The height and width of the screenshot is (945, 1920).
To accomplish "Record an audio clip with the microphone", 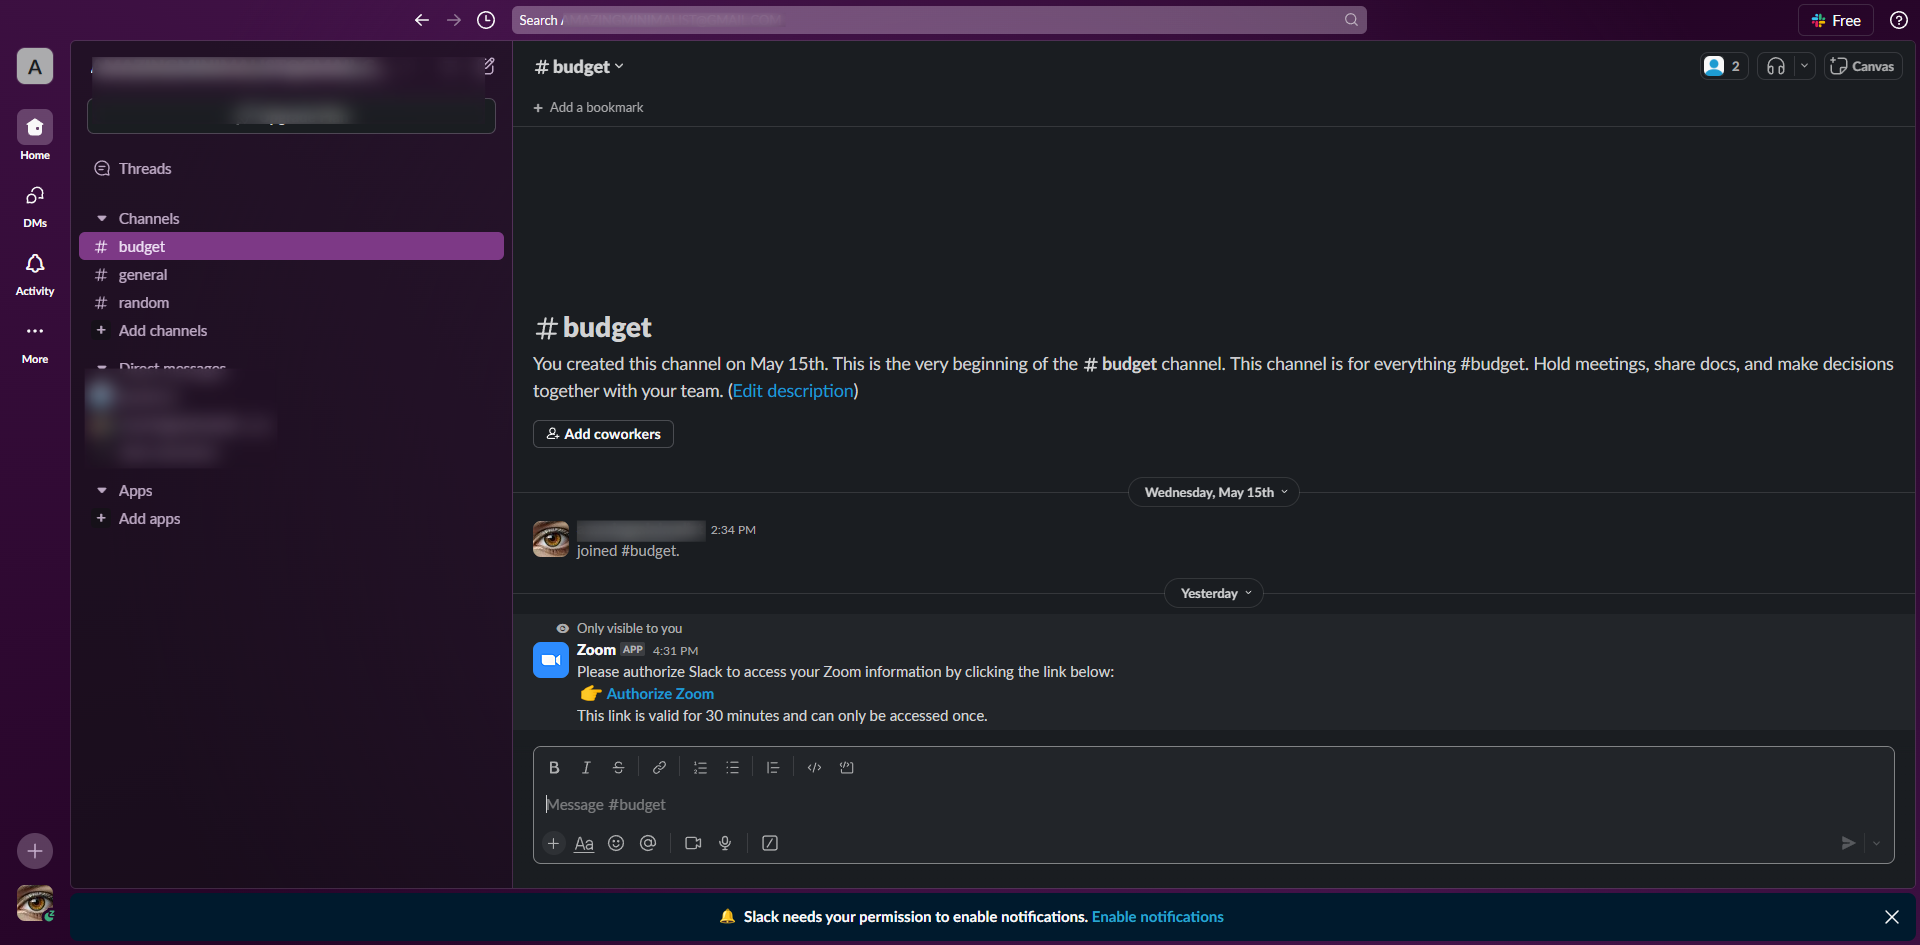I will [x=725, y=843].
